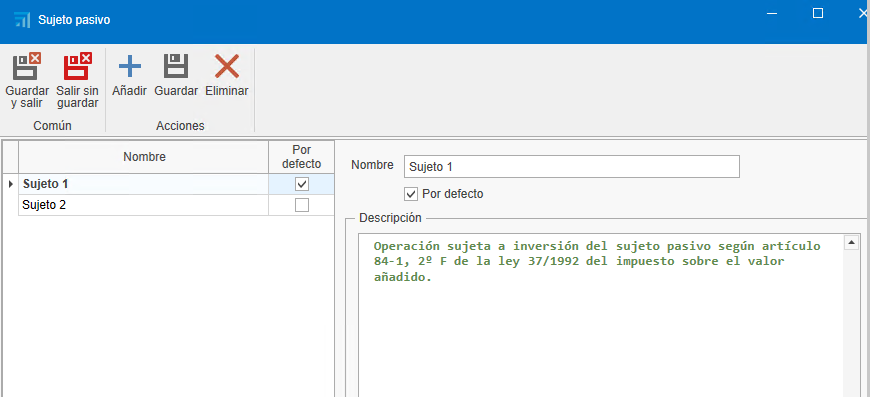This screenshot has height=397, width=870.
Task: Click the Nombre input field
Action: click(x=571, y=166)
